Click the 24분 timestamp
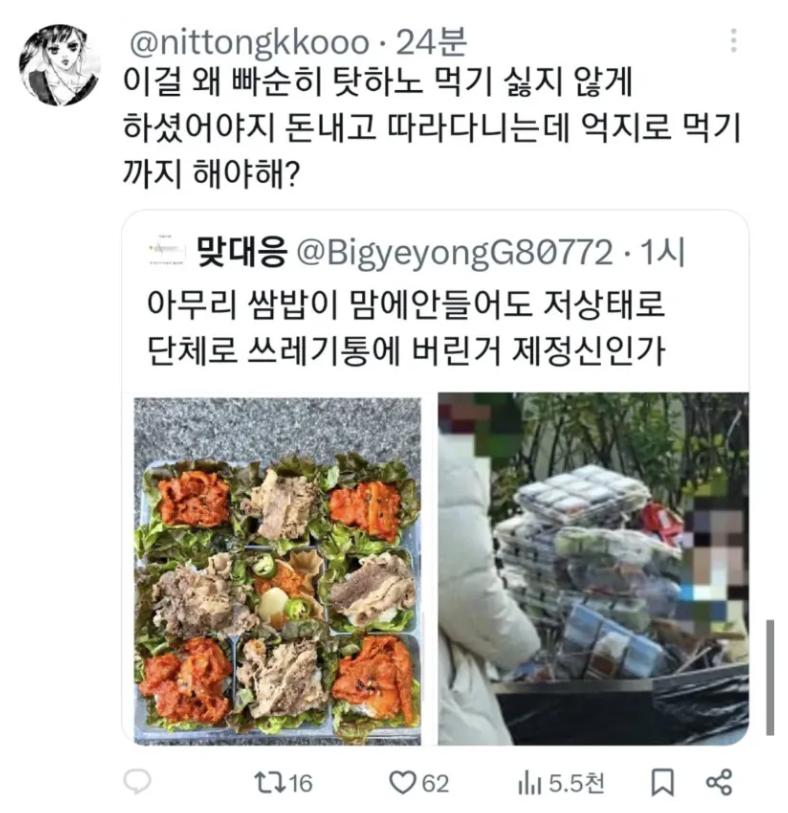Viewport: 788px width, 813px height. point(431,43)
